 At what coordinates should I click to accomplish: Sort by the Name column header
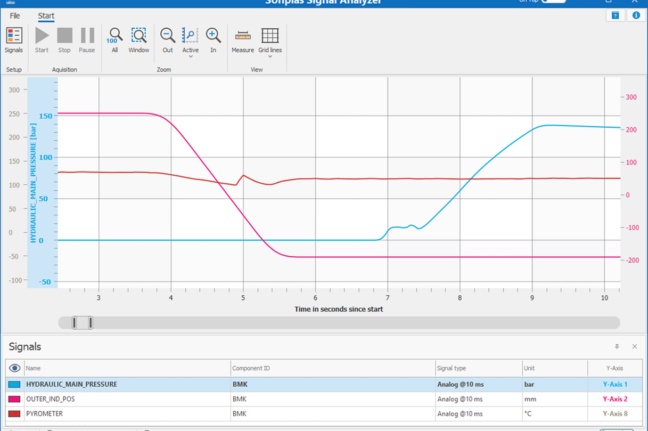(127, 368)
